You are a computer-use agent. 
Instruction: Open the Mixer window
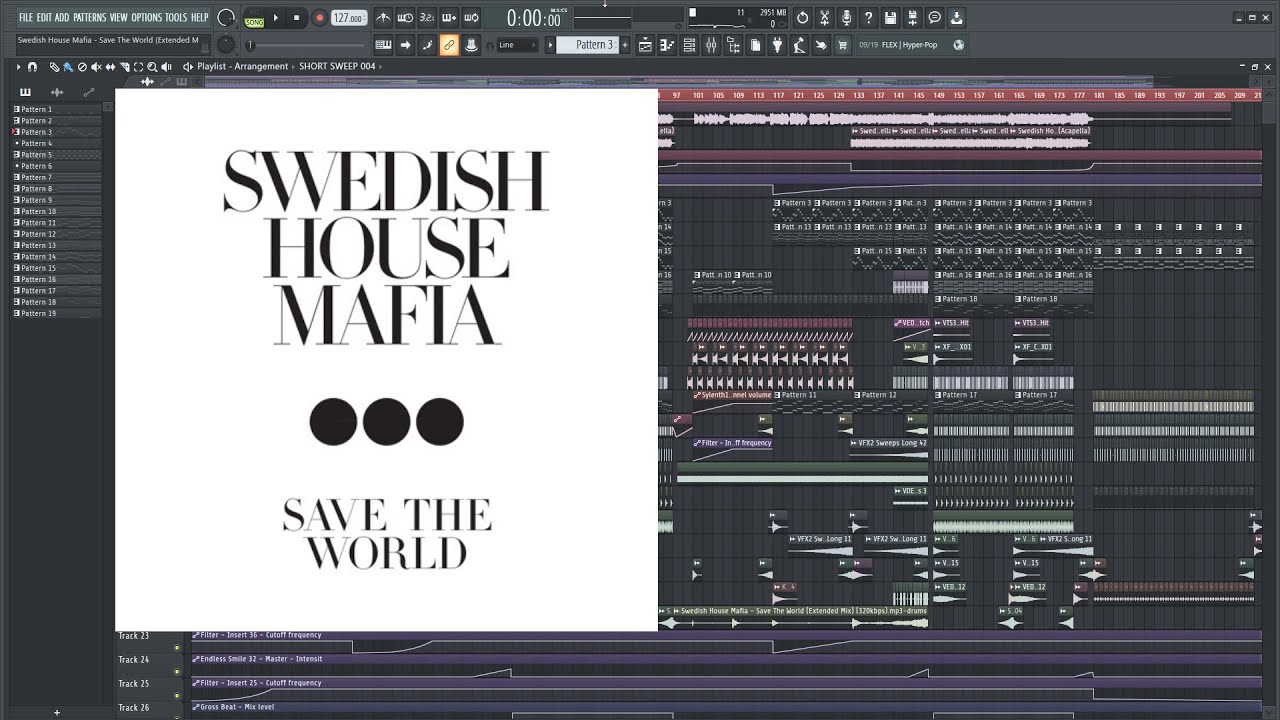tap(711, 45)
